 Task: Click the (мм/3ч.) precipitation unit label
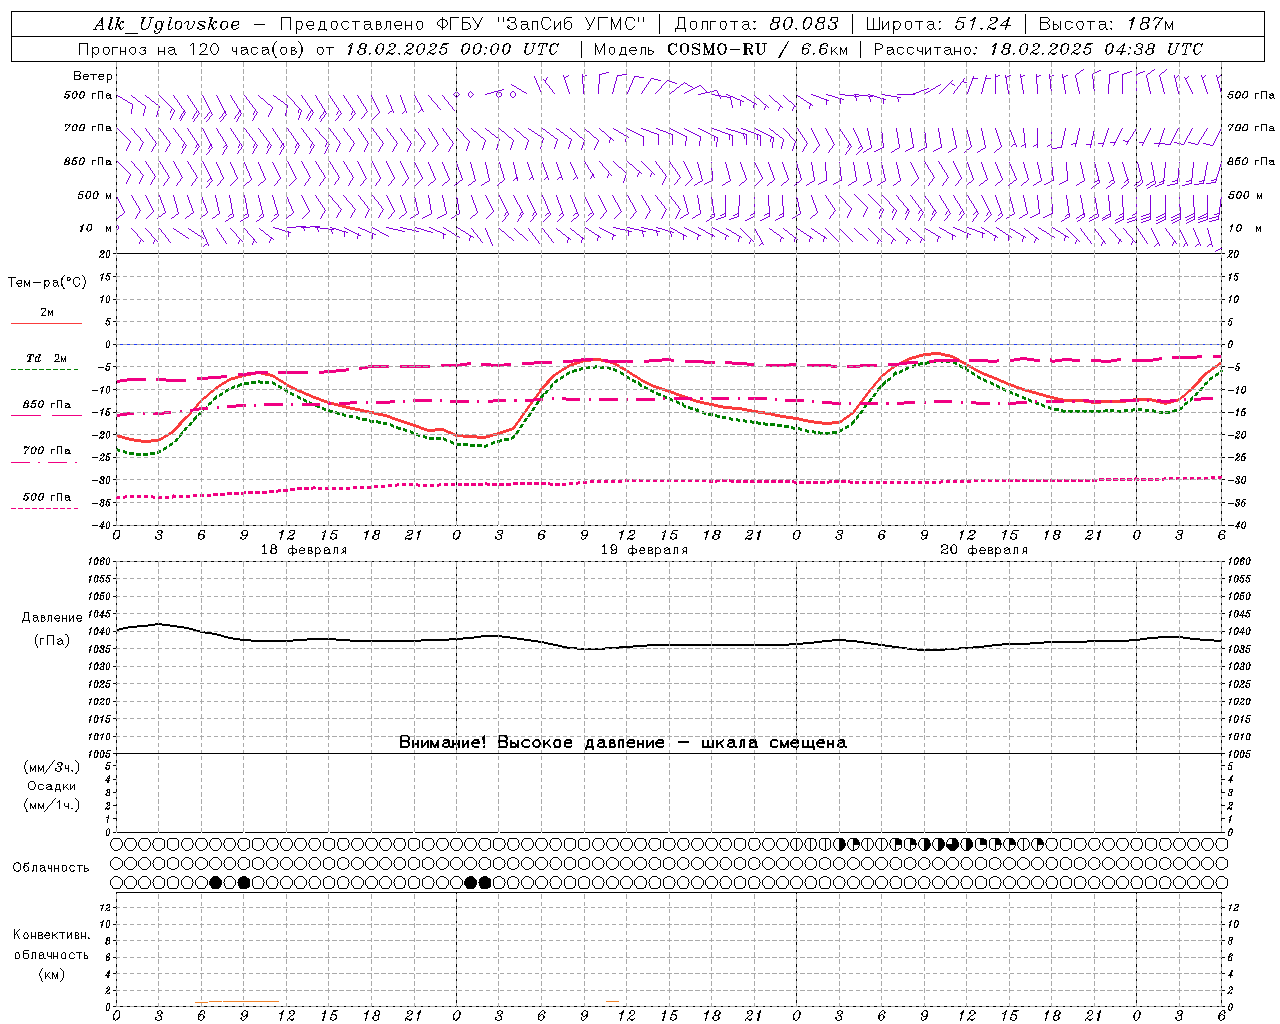pos(52,767)
